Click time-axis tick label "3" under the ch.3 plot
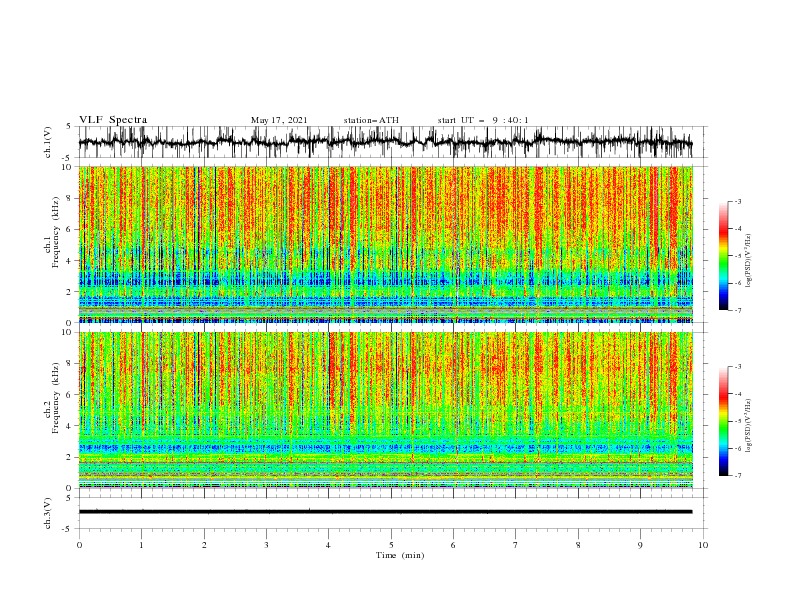 pyautogui.click(x=266, y=545)
